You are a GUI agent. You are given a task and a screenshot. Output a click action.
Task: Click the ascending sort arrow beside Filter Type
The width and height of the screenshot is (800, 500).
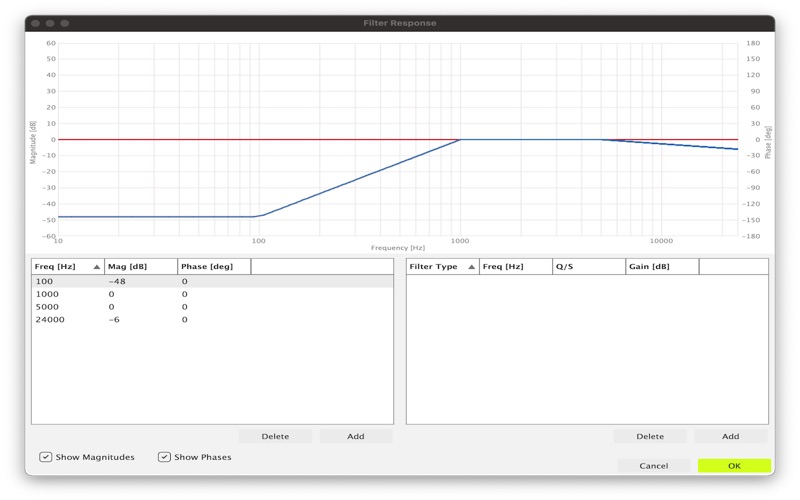471,267
